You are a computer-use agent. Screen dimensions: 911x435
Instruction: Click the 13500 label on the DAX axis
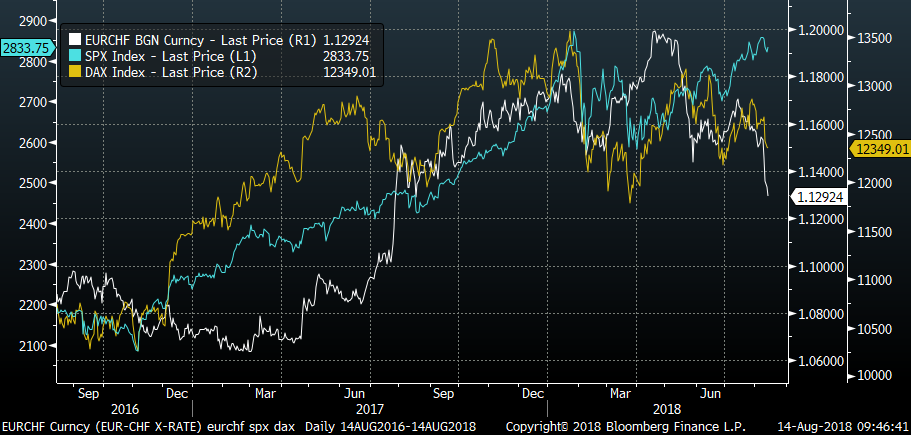click(x=874, y=38)
